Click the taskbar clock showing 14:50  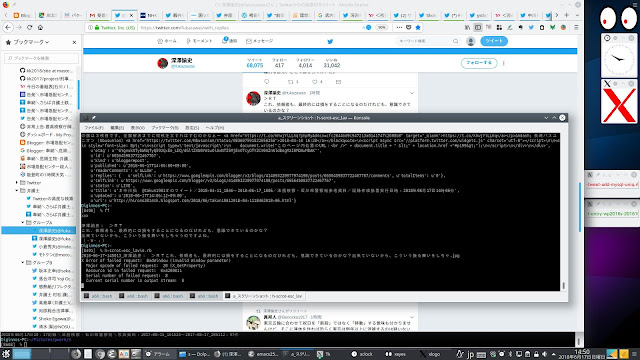[581, 354]
